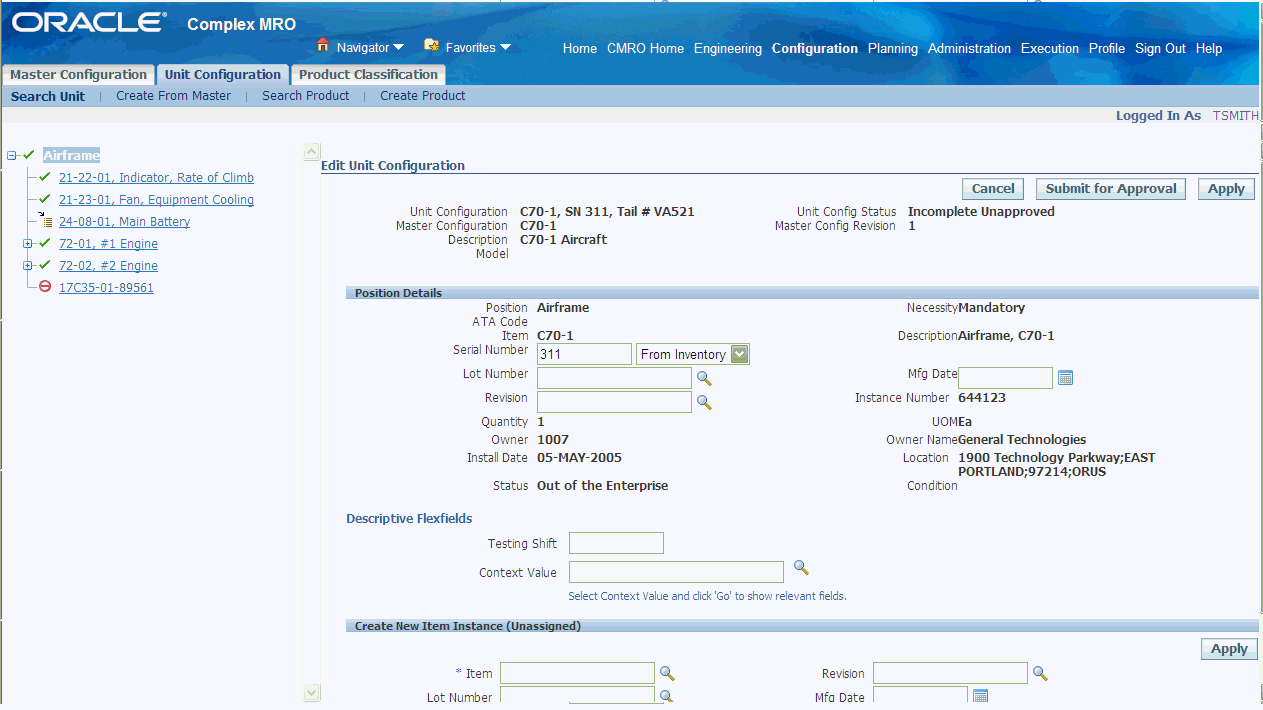Click the Mfg Date field in Position Details

[1005, 378]
